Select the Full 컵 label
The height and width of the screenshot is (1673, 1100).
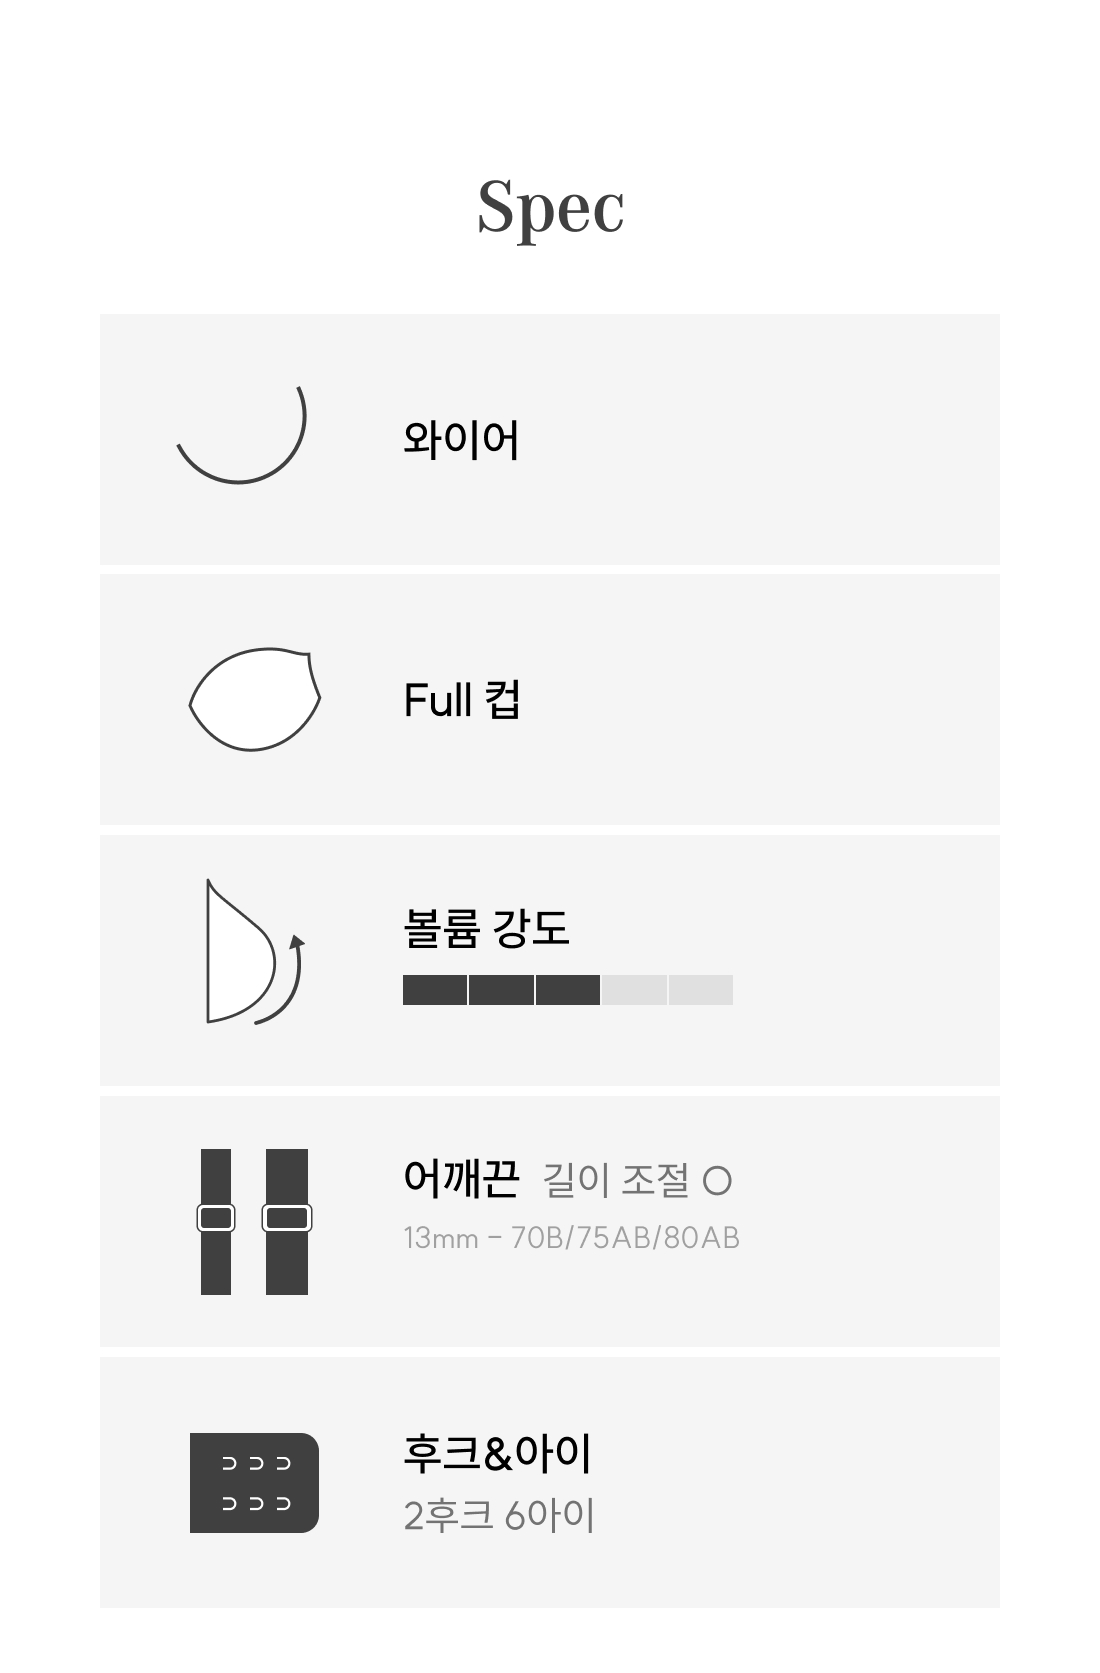point(461,700)
